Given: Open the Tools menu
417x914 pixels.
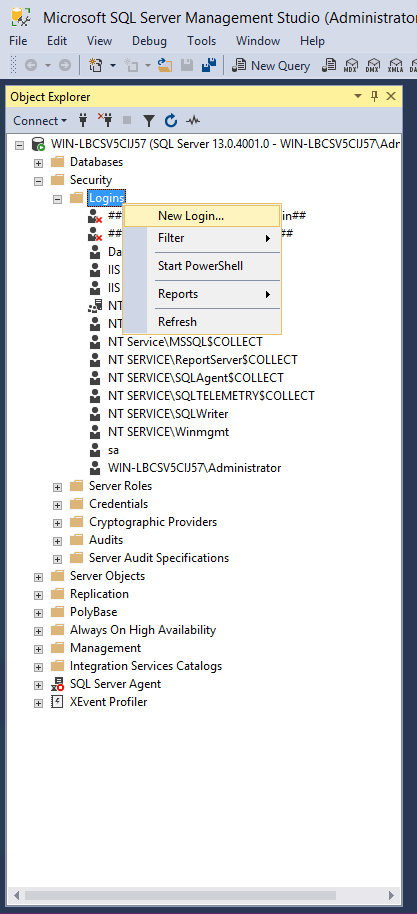Looking at the screenshot, I should [202, 41].
